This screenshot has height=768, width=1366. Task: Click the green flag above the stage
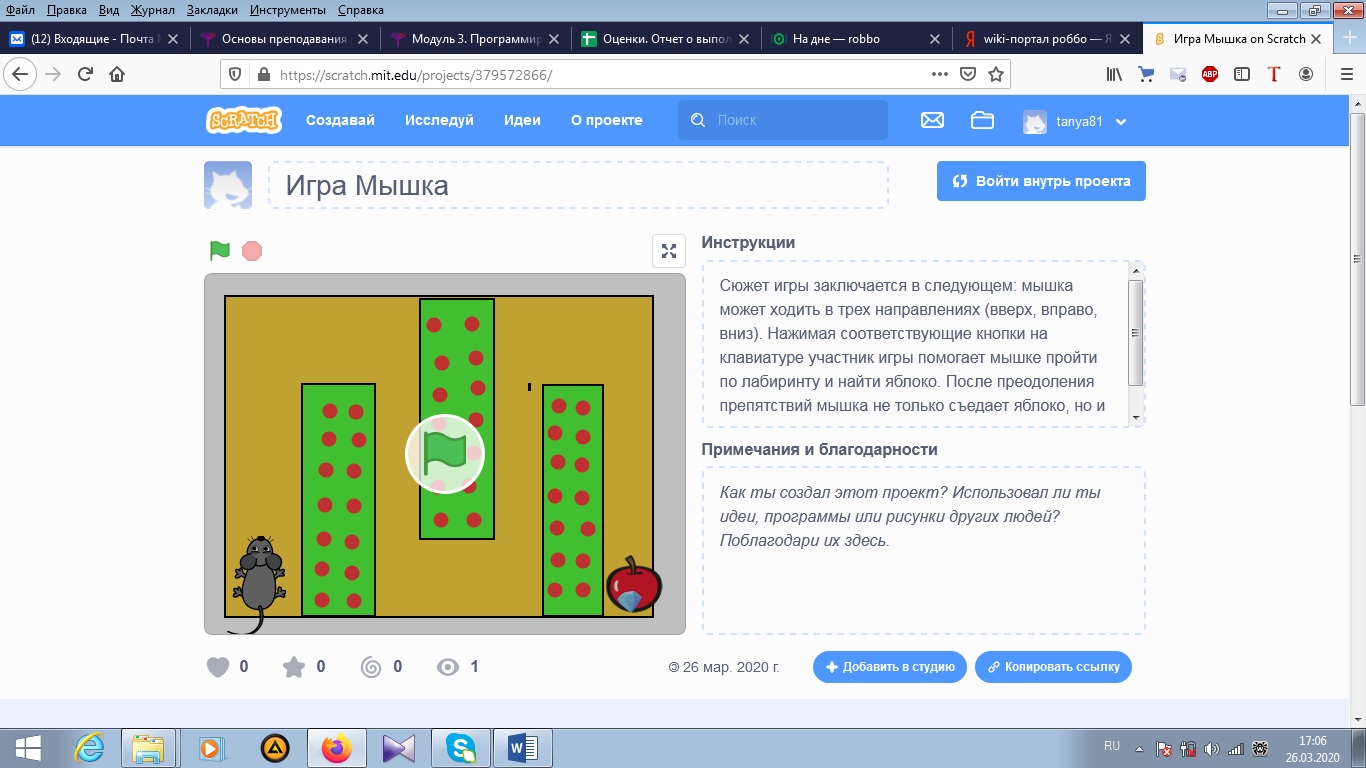tap(219, 250)
